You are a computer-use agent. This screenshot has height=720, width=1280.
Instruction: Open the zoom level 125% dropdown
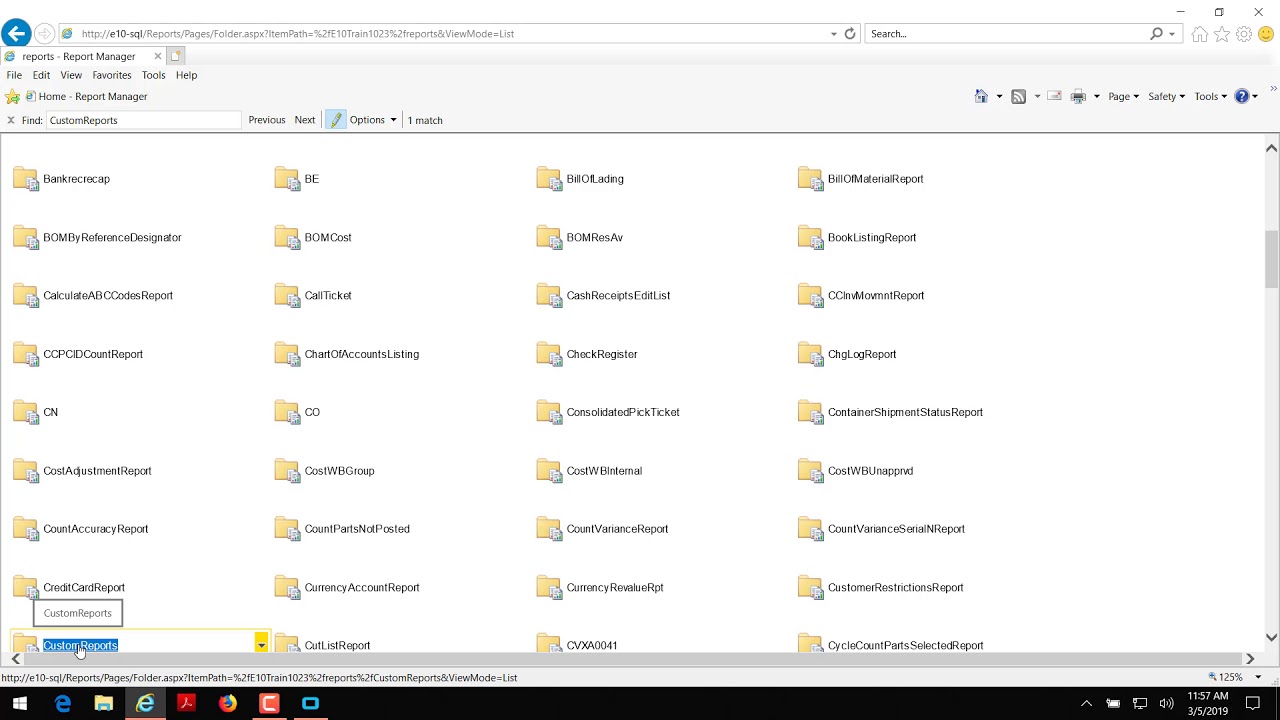point(1259,677)
